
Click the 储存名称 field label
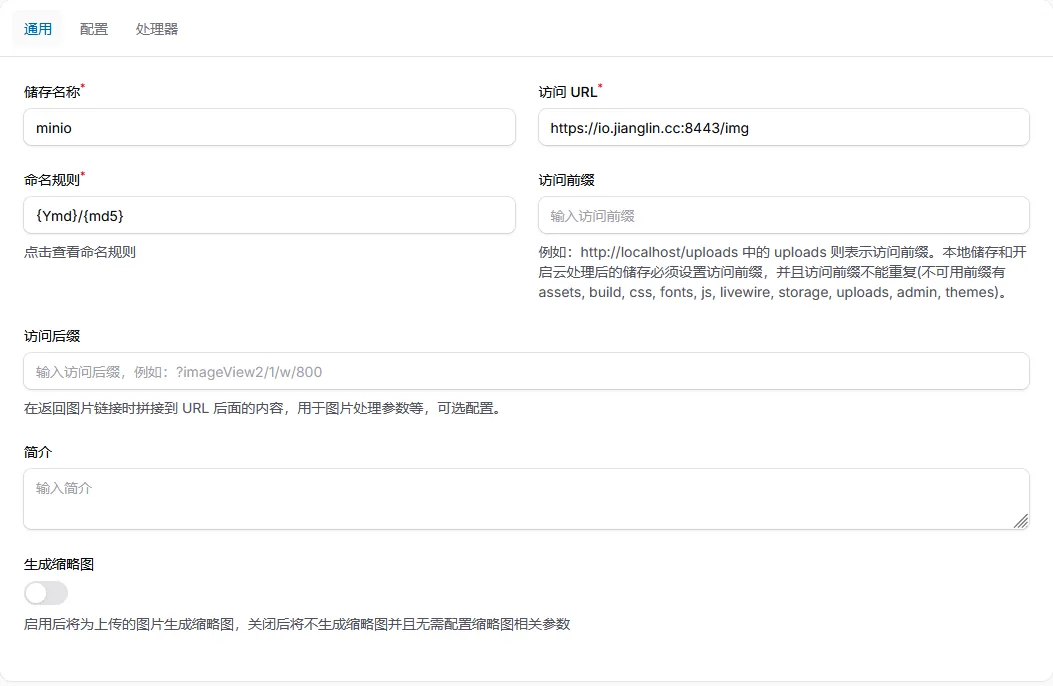52,92
